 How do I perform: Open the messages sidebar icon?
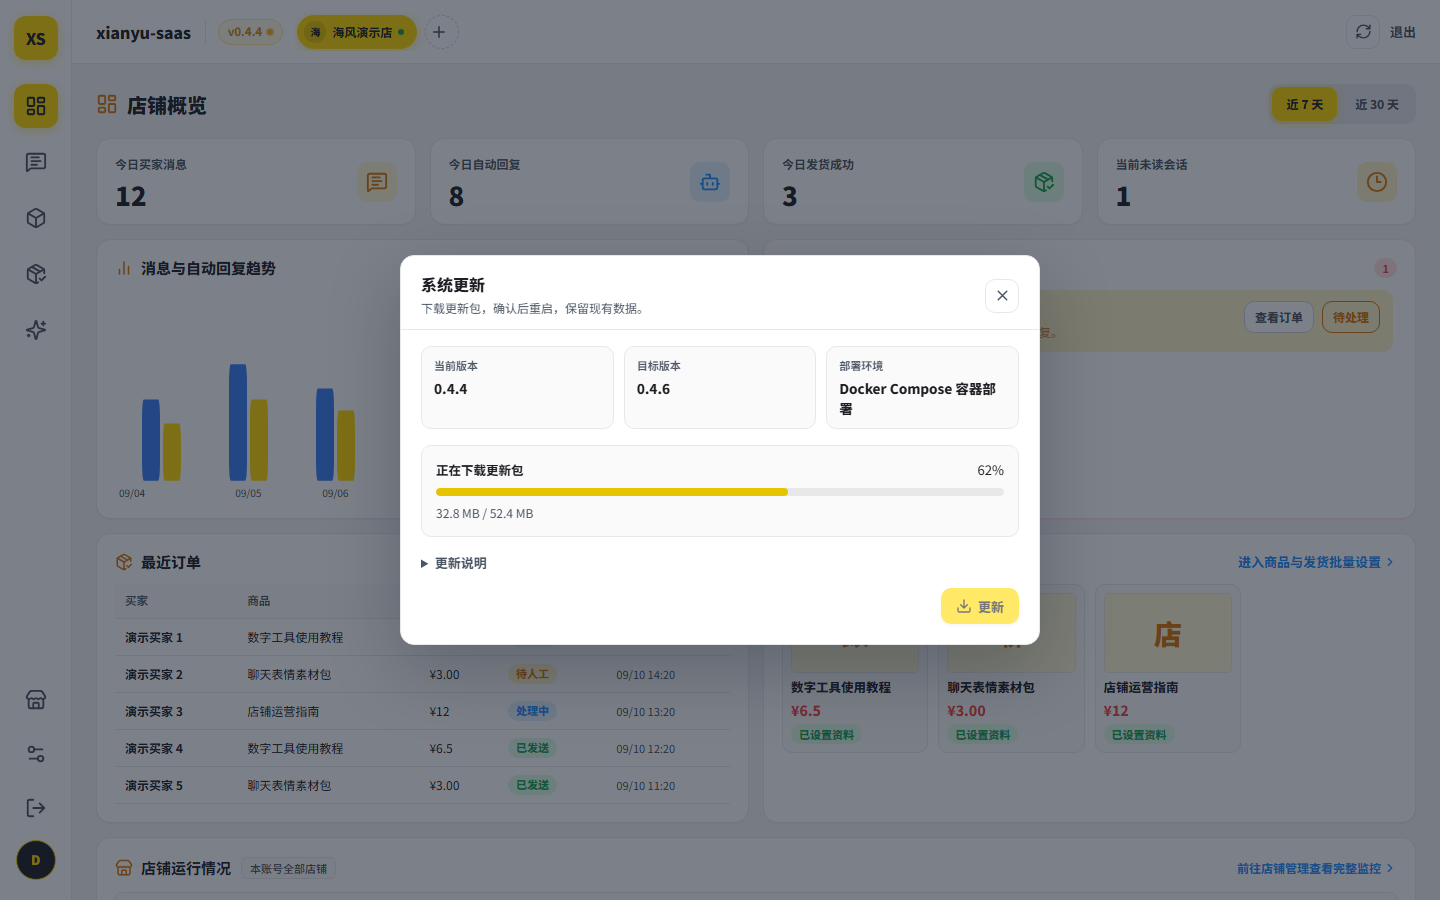tap(36, 162)
